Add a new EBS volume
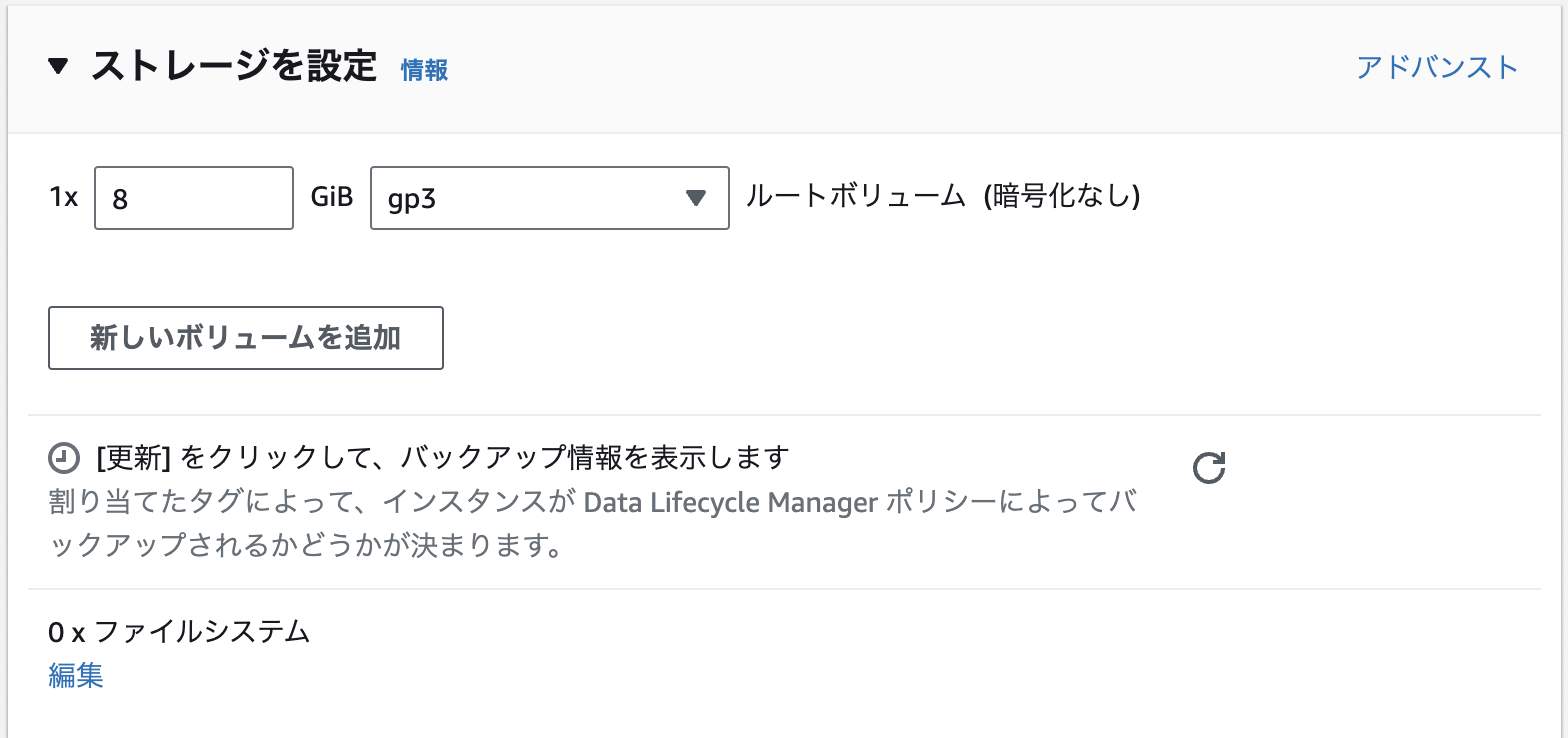This screenshot has height=738, width=1568. coord(245,338)
